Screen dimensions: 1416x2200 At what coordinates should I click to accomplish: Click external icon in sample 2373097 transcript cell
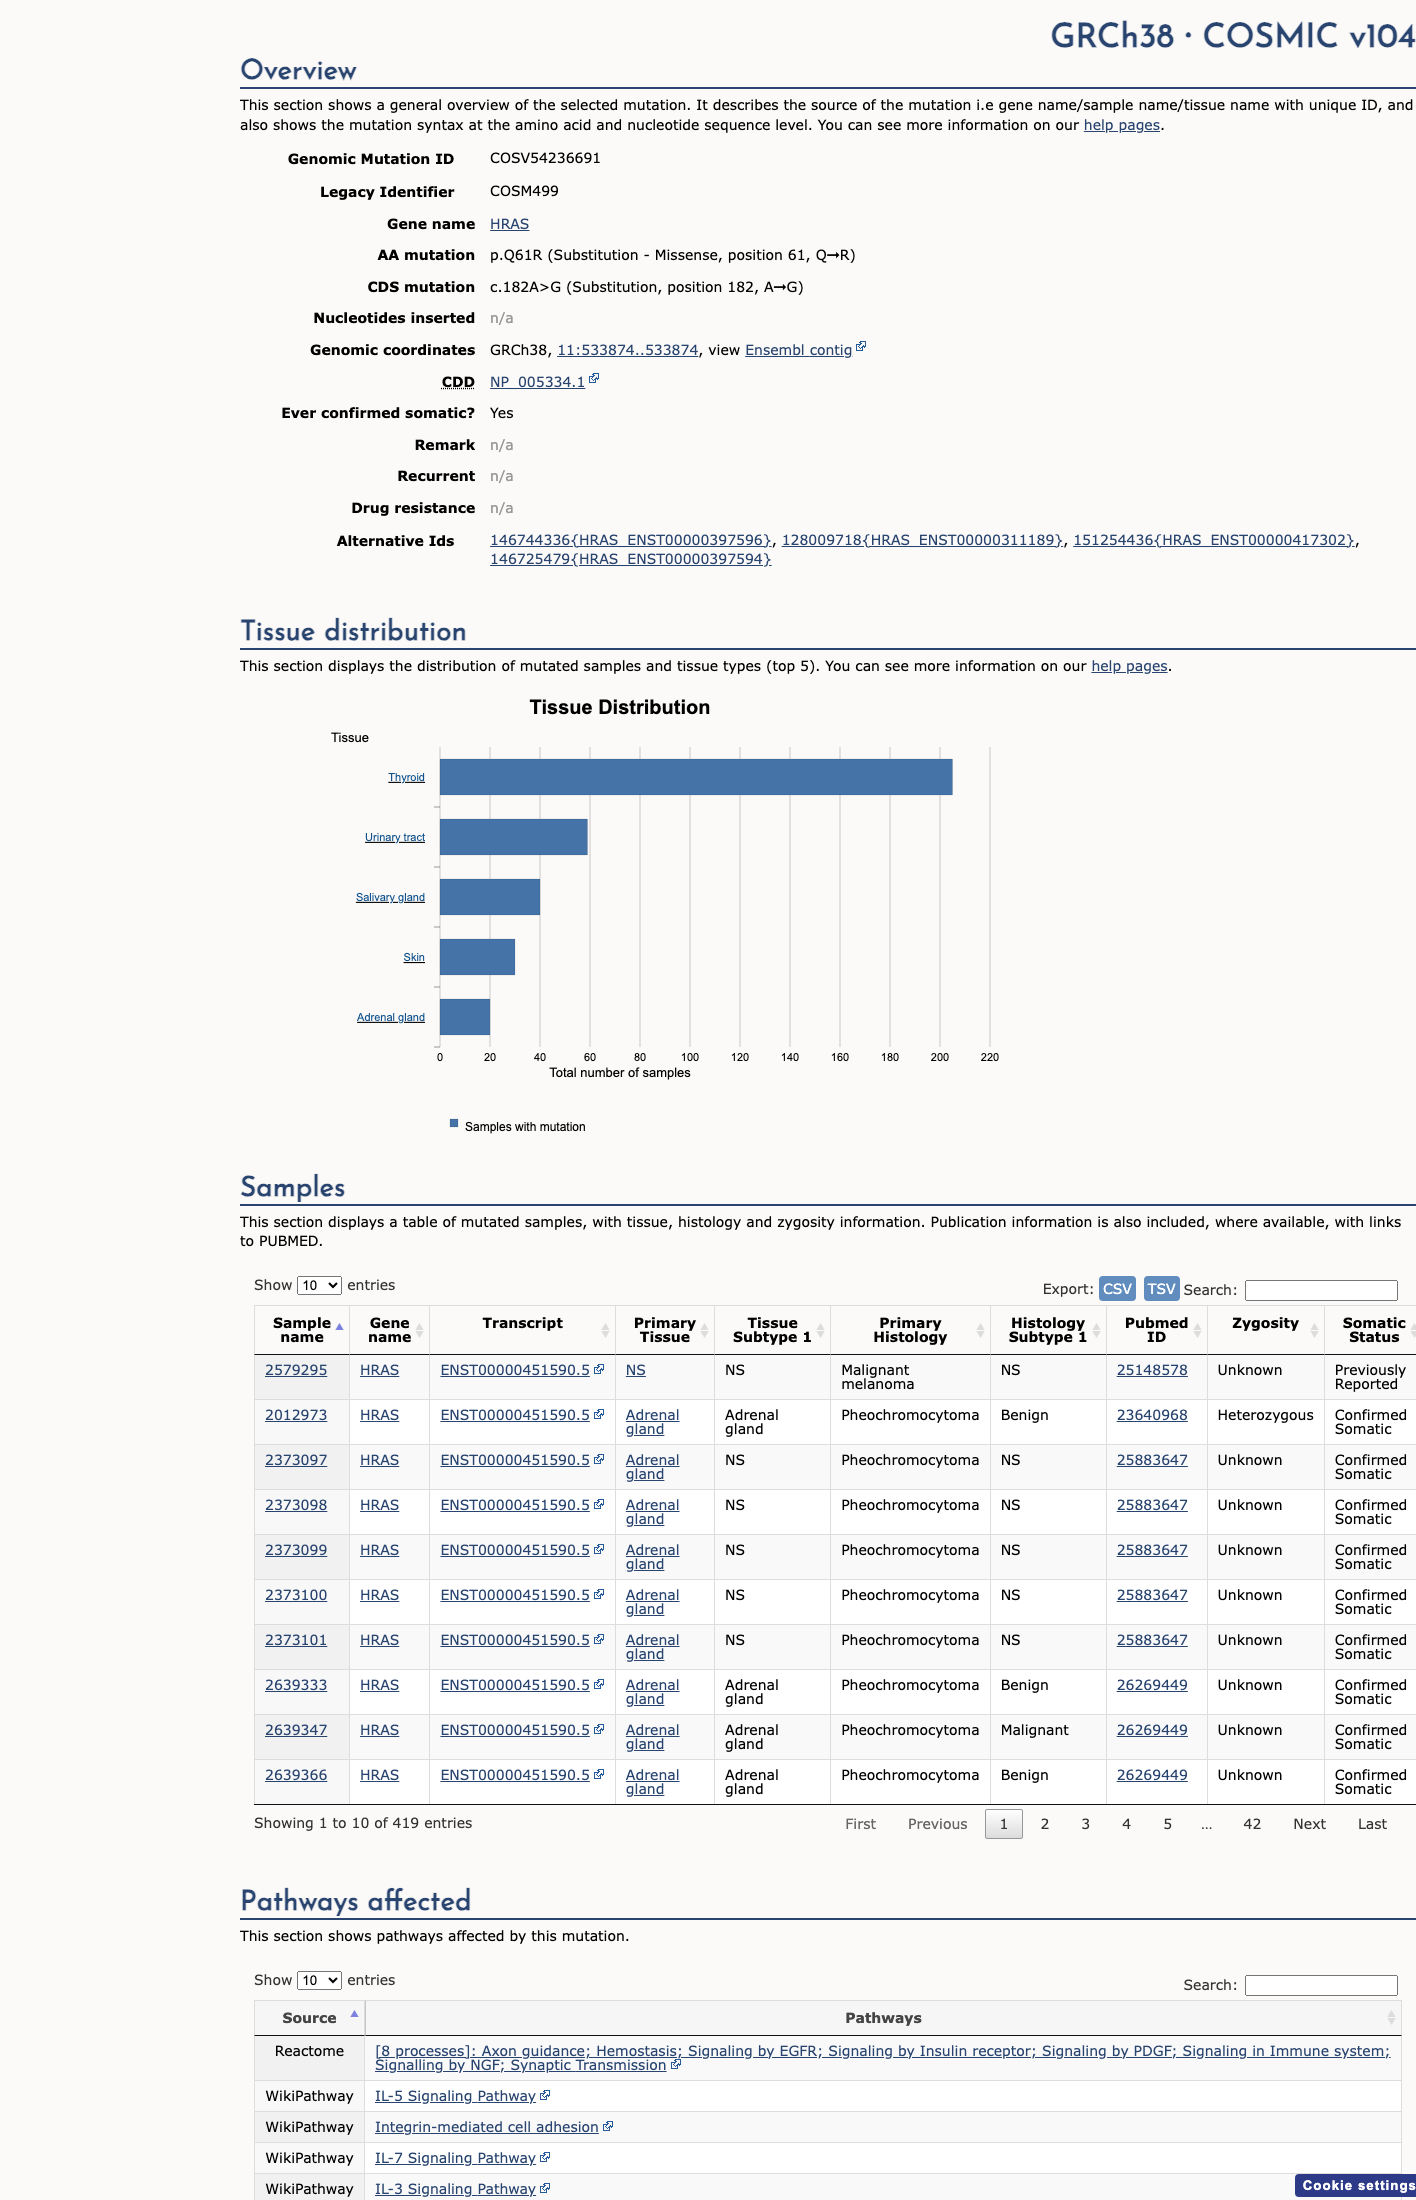[599, 1459]
